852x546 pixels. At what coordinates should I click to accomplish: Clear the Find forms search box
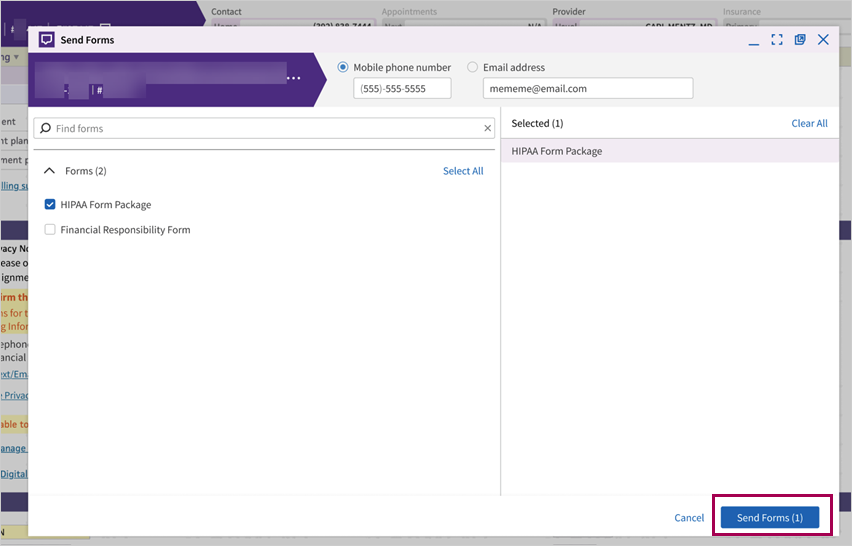click(488, 129)
